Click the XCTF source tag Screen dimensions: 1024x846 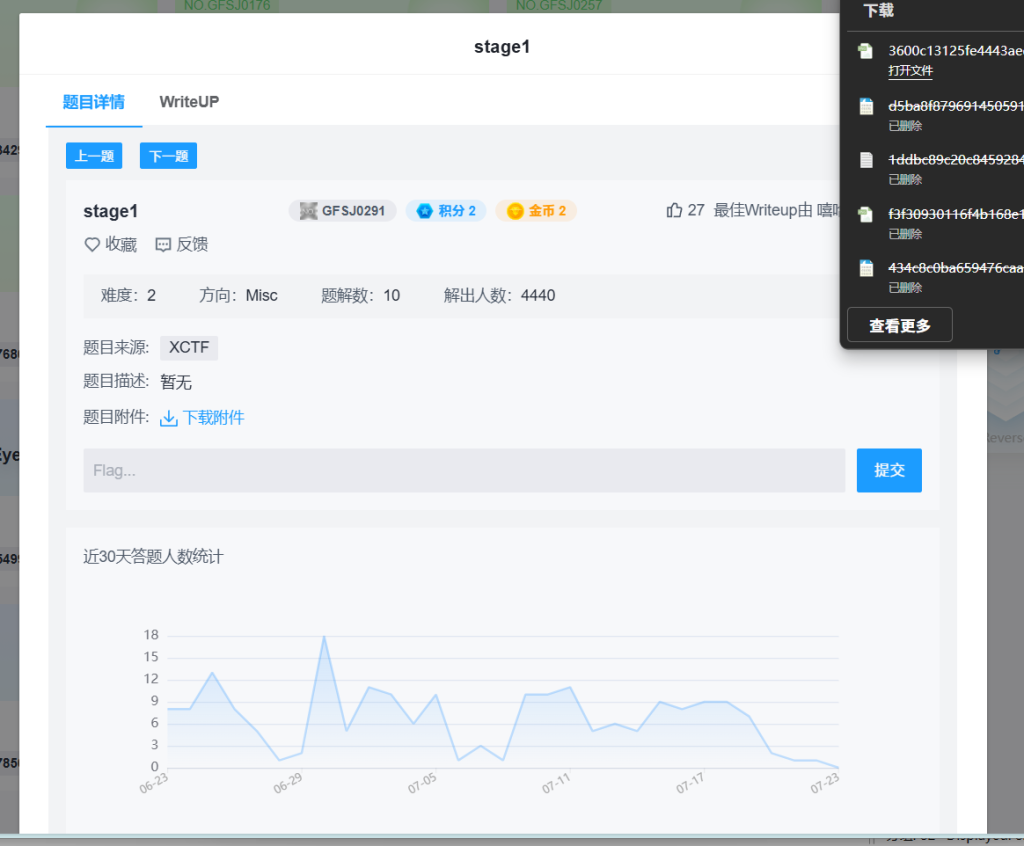click(189, 348)
